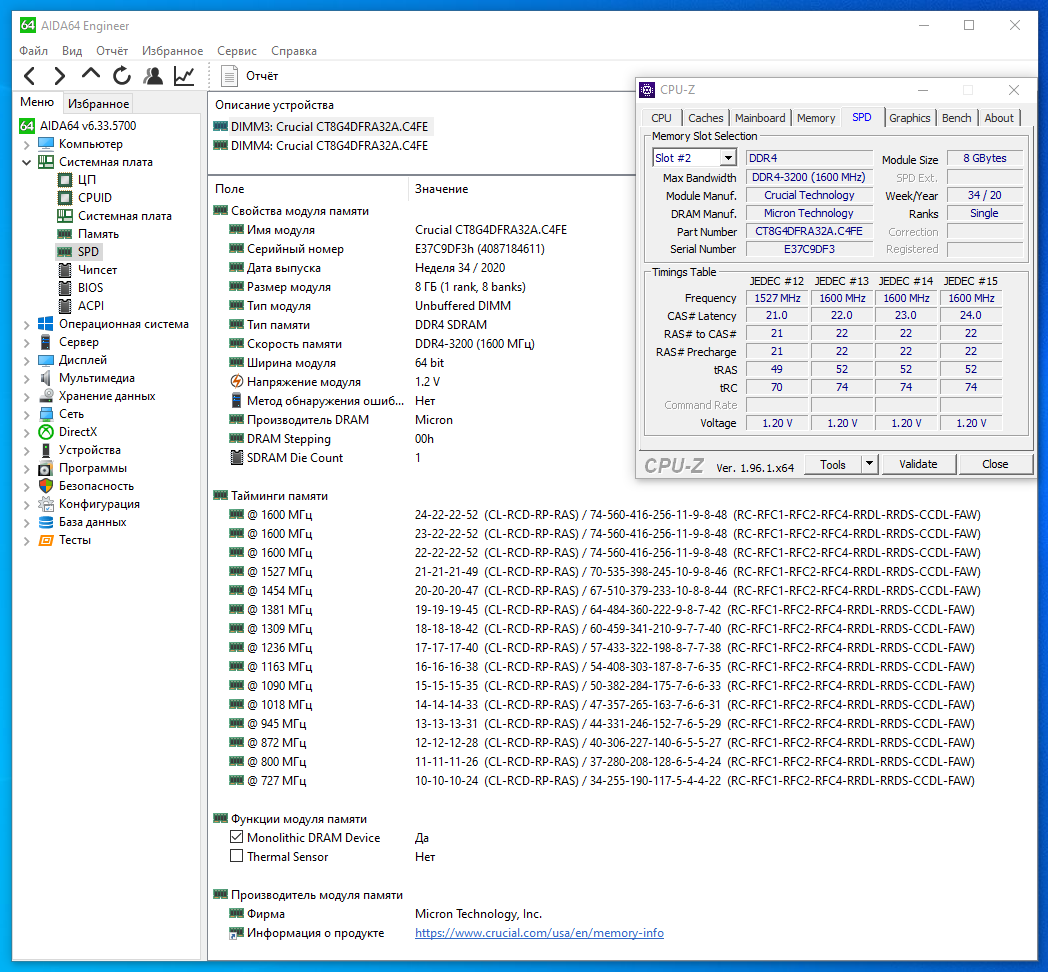This screenshot has height=972, width=1048.
Task: Open the user management toolbar icon
Action: click(153, 75)
